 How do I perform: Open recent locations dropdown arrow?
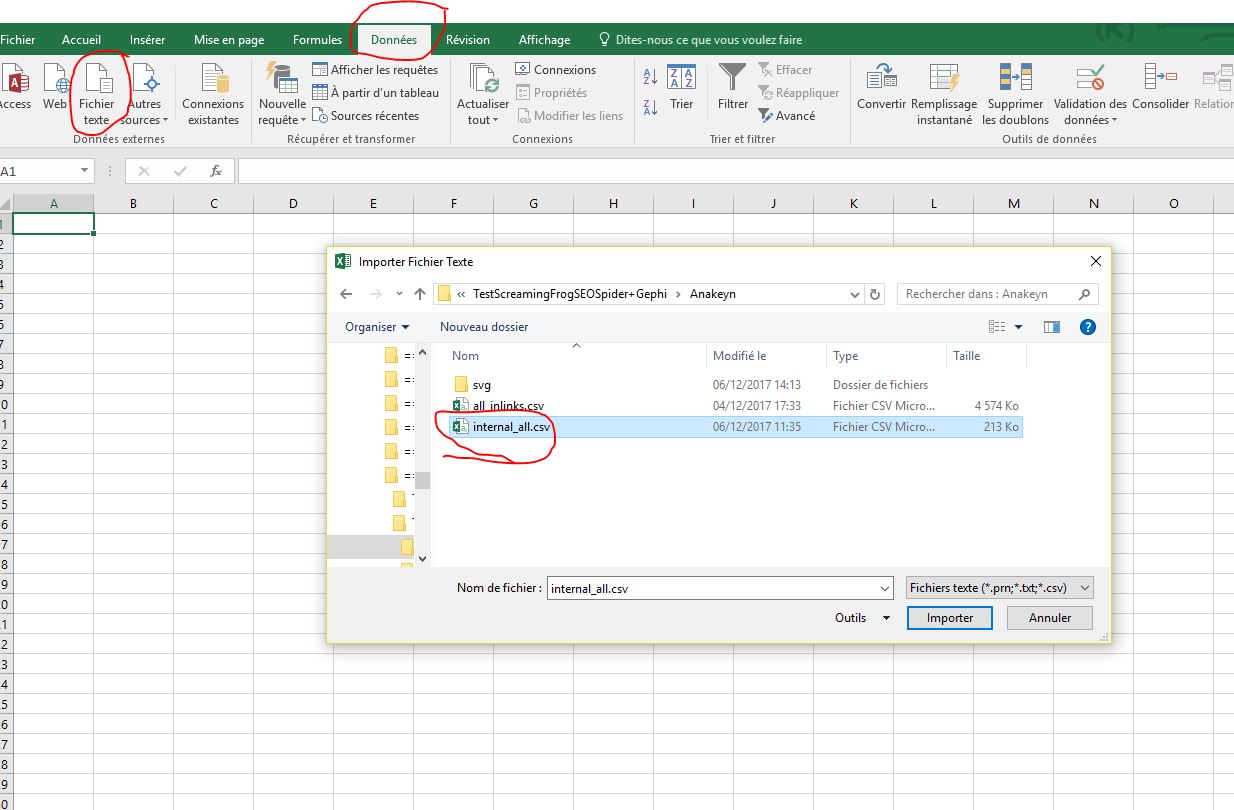point(399,294)
